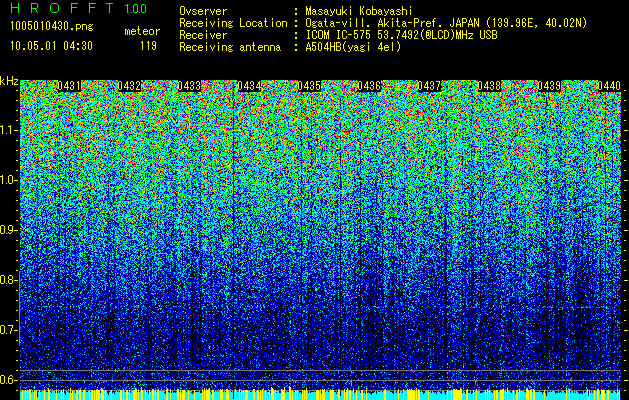This screenshot has height=400, width=629.
Task: Click the 0434 time marker
Action: 250,86
